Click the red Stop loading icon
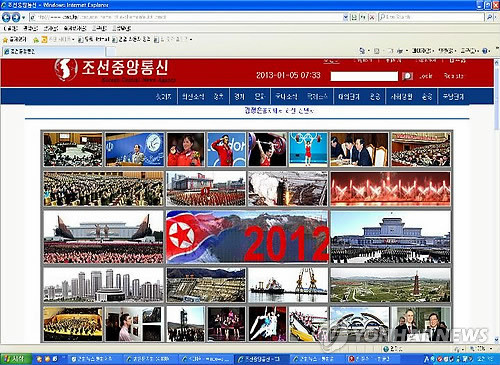This screenshot has width=500, height=365. tap(372, 17)
